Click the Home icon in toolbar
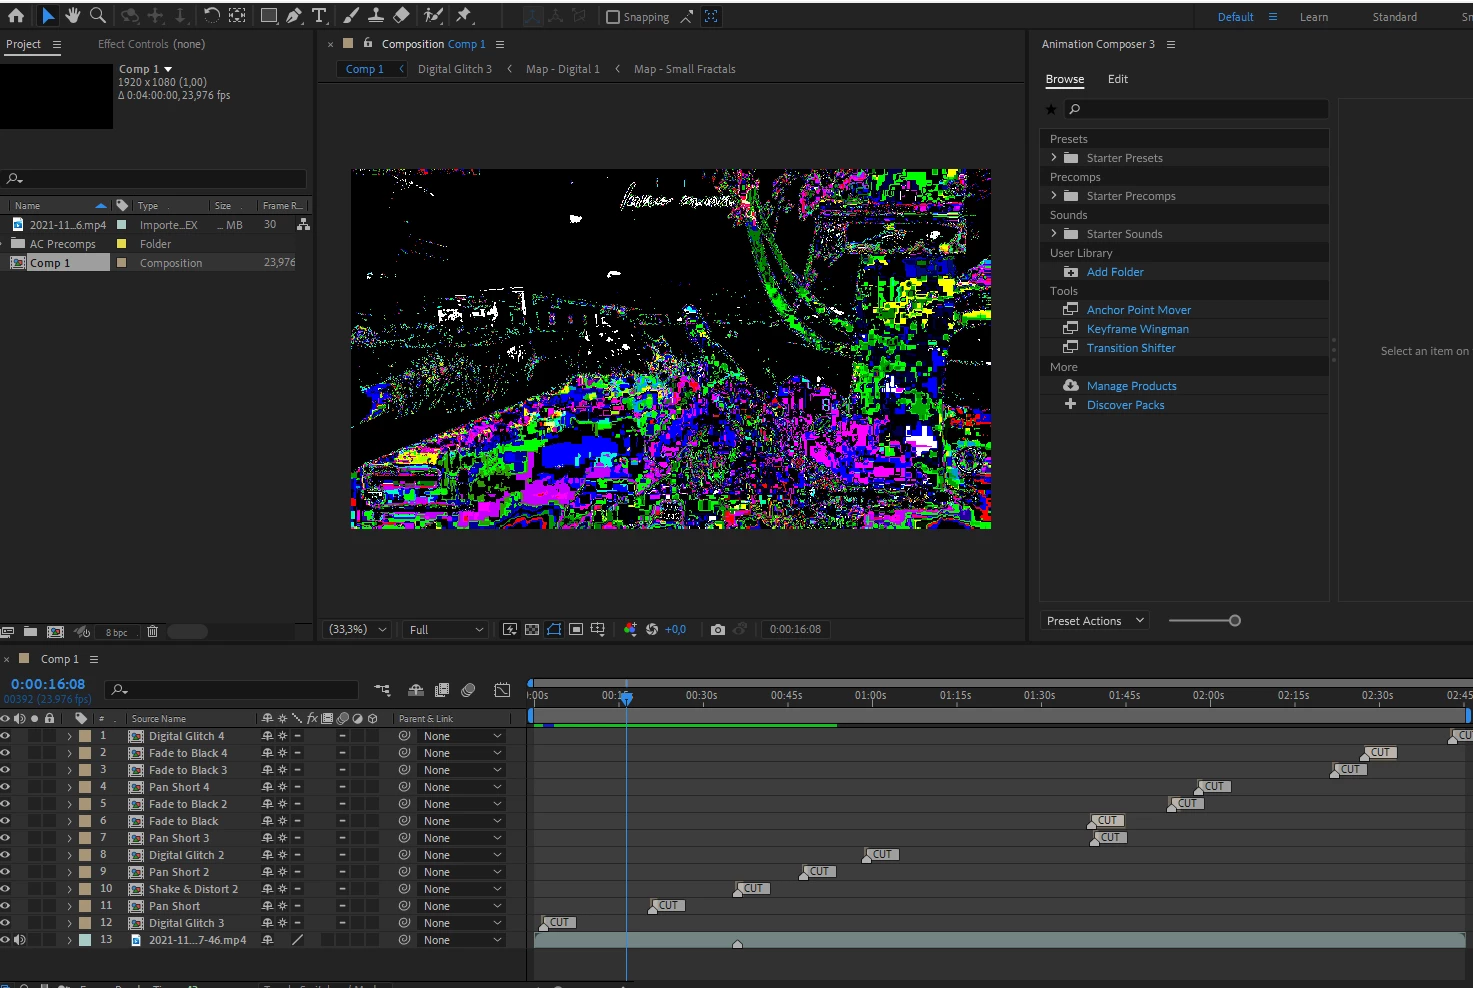The height and width of the screenshot is (988, 1473). click(16, 16)
